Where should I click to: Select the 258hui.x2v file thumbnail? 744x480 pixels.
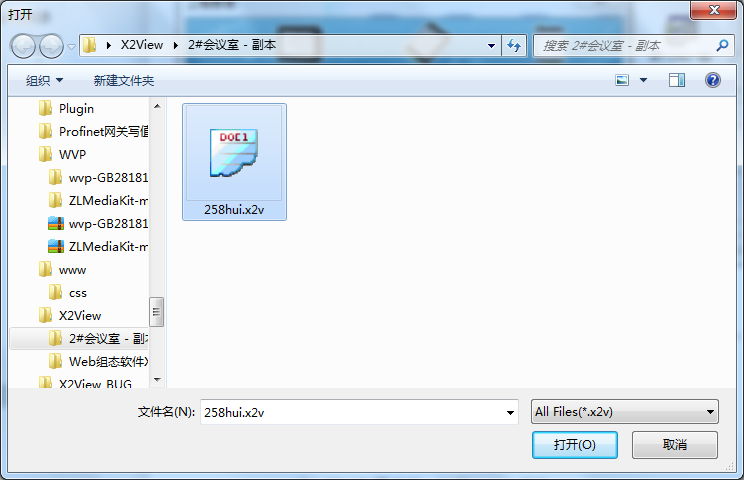[x=234, y=162]
